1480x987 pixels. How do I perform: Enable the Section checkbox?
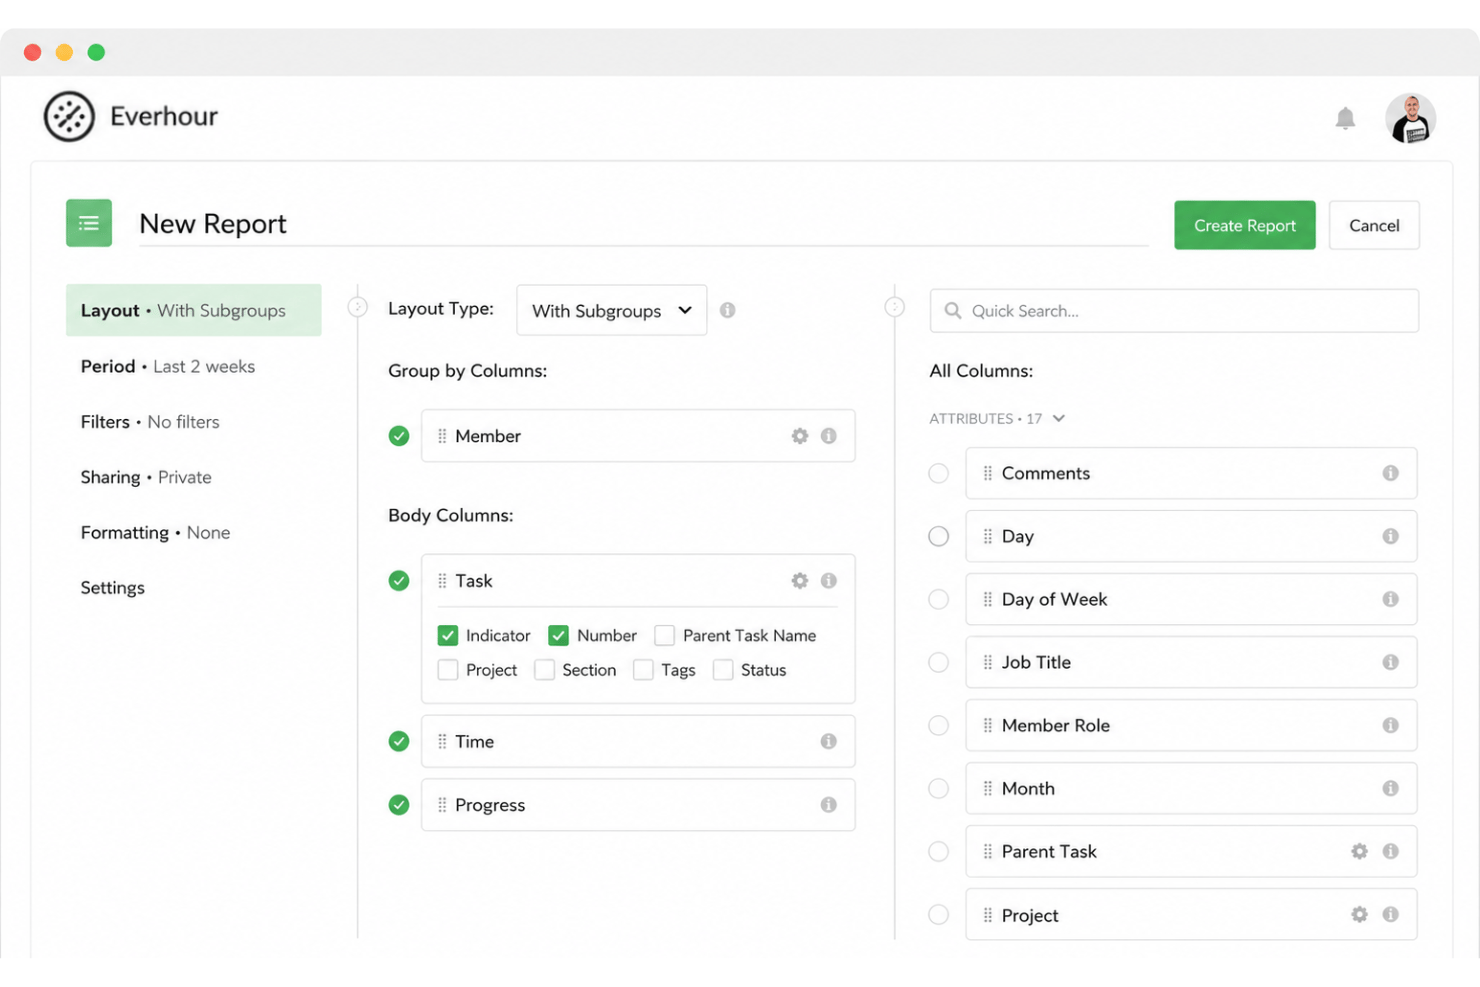pyautogui.click(x=544, y=670)
